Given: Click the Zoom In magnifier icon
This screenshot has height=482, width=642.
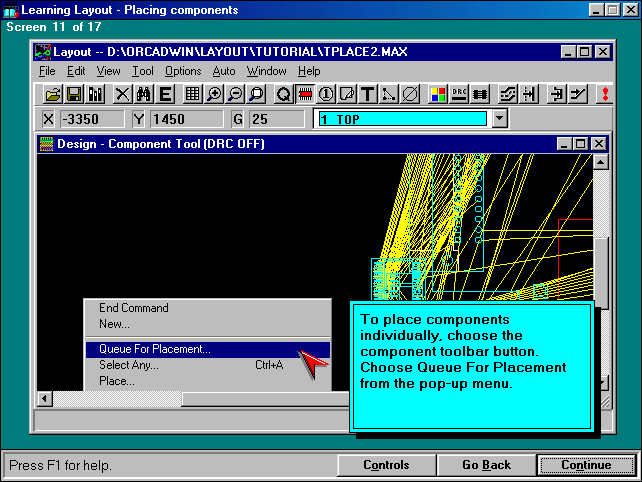Looking at the screenshot, I should tap(215, 94).
